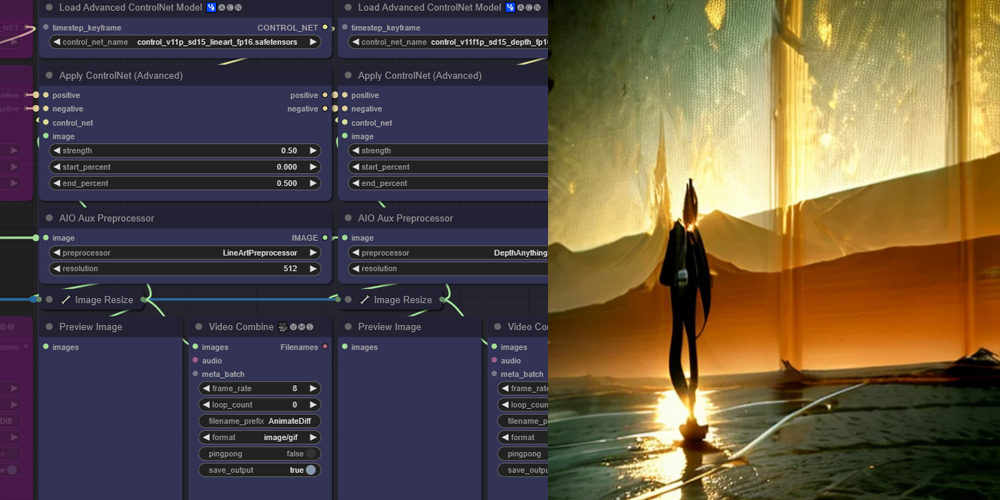Click the timestep_keyframe input port on the lineart loader
This screenshot has width=1000, height=500.
tap(45, 27)
